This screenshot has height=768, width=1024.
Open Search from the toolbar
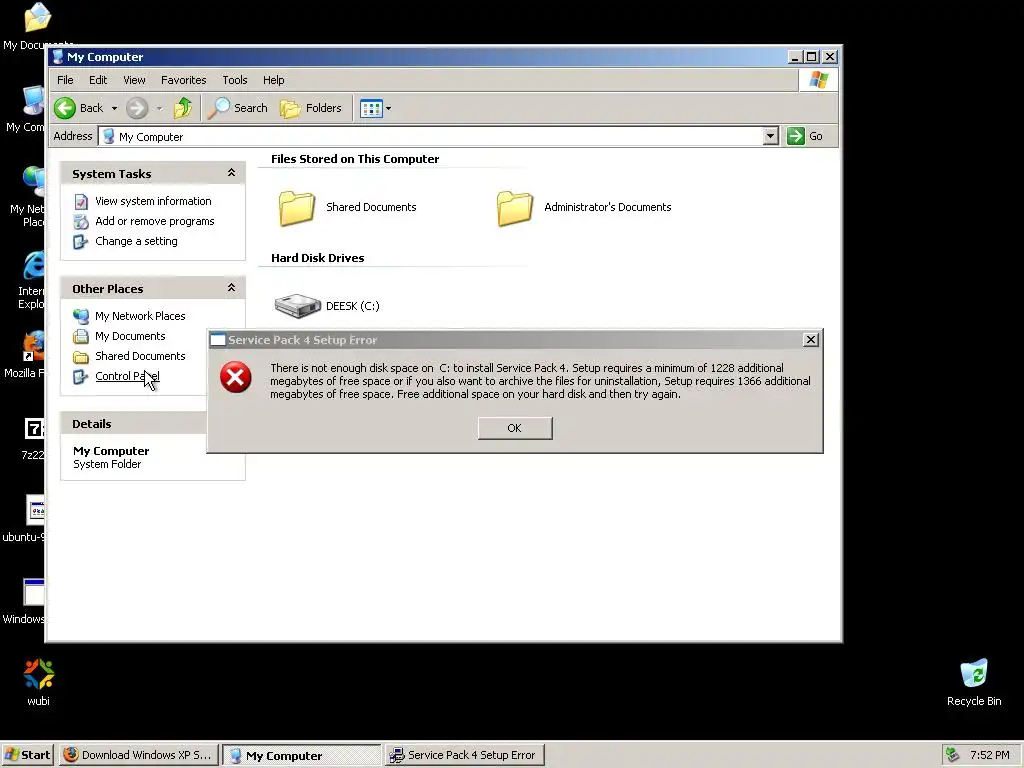tap(238, 108)
